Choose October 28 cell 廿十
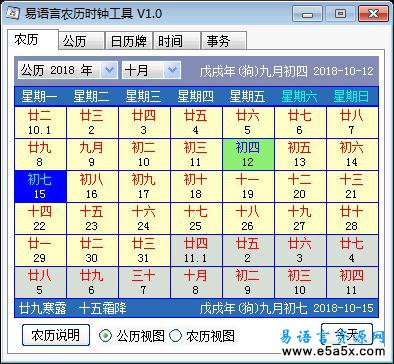This screenshot has width=394, height=364. coord(352,219)
